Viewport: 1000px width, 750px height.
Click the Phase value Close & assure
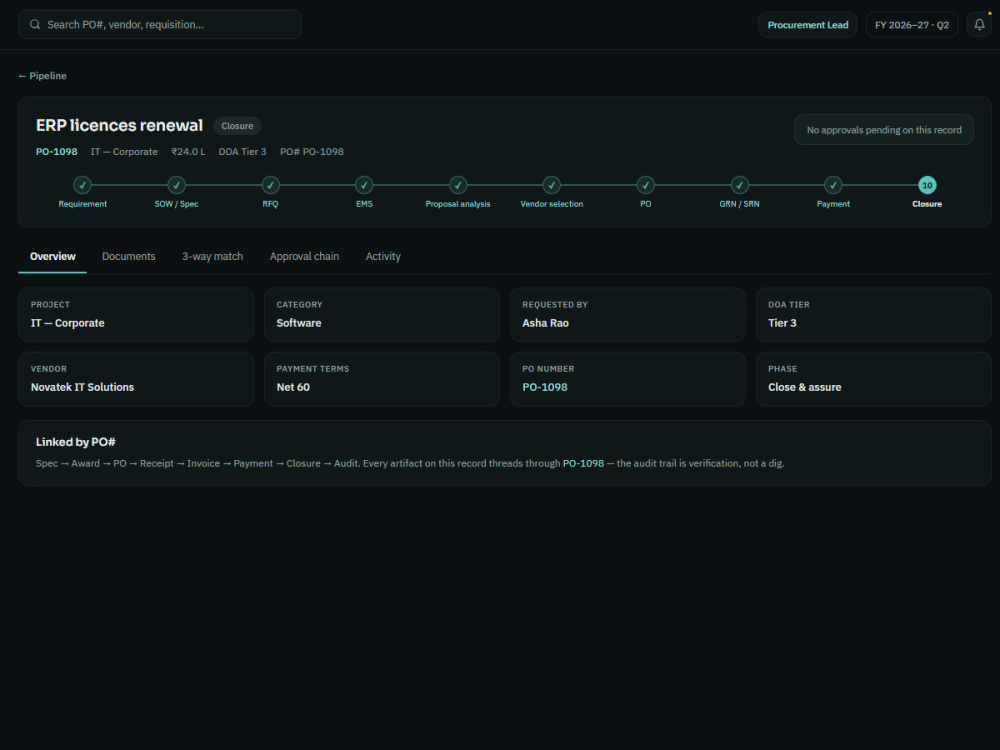coord(804,387)
